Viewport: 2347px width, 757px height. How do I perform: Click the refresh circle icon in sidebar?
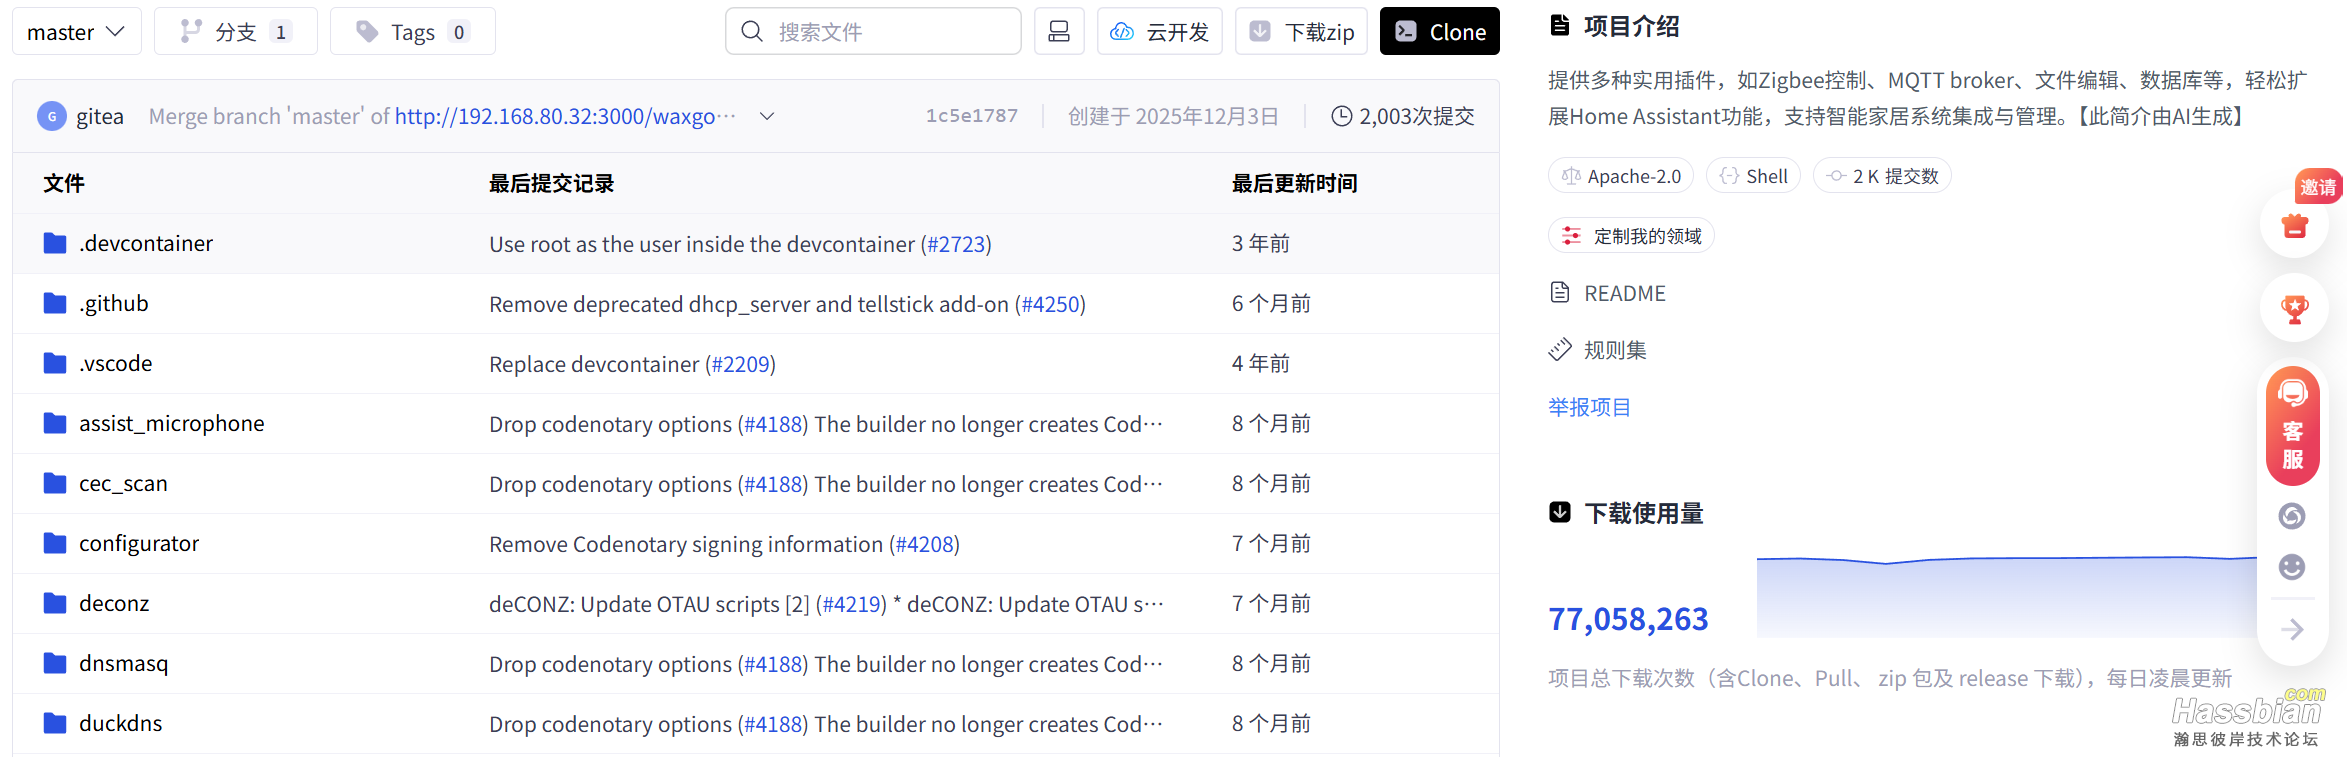coord(2292,516)
